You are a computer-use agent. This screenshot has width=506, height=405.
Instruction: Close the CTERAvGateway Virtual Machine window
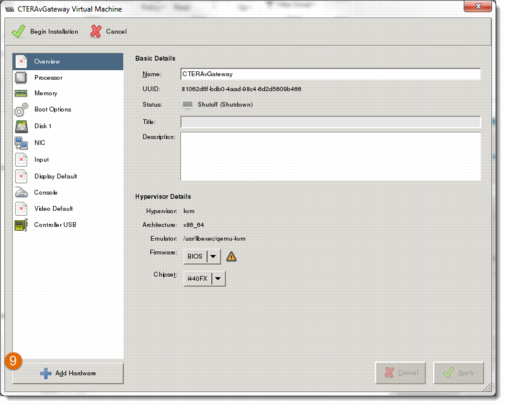(x=478, y=6)
